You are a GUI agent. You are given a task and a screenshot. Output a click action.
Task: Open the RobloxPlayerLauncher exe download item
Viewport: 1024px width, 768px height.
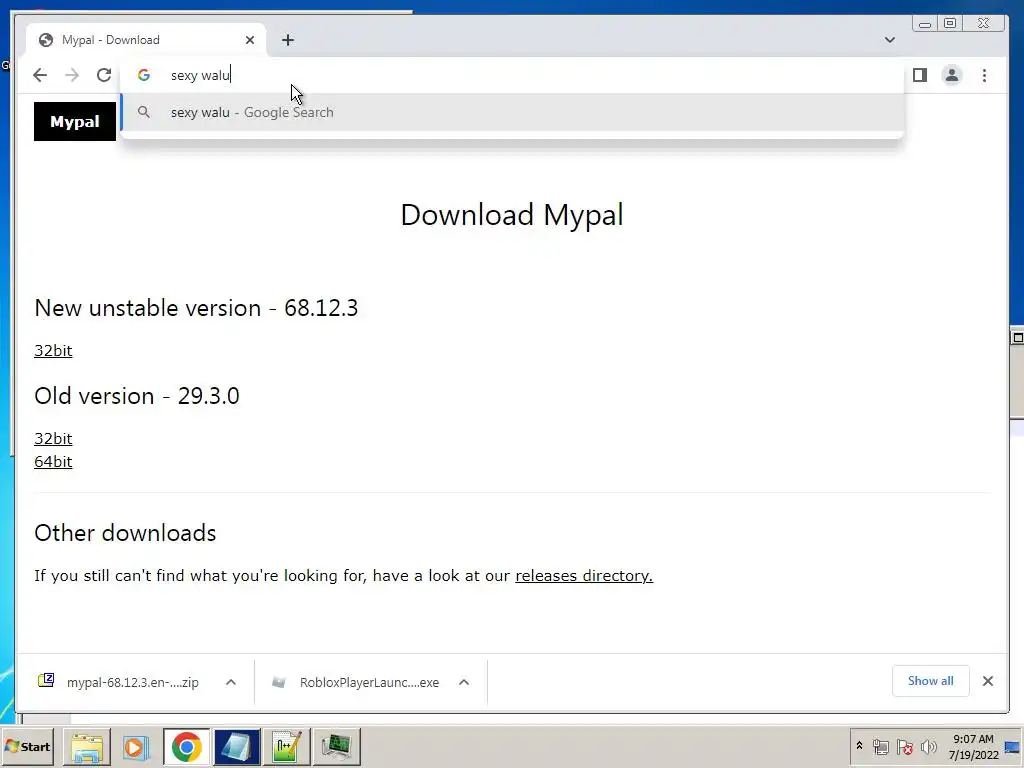click(357, 682)
